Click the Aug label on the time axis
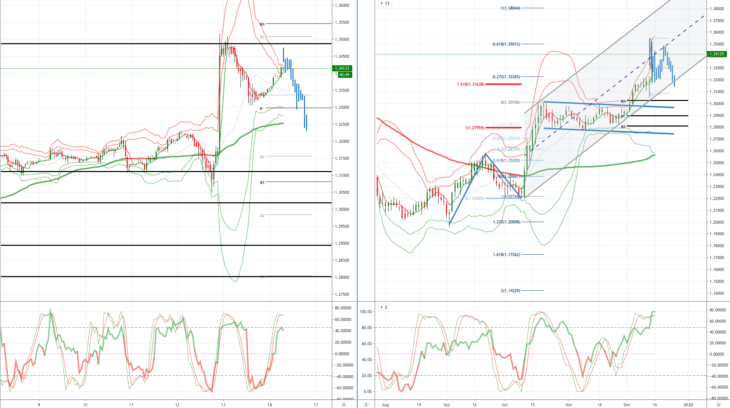This screenshot has height=408, width=730. click(385, 405)
